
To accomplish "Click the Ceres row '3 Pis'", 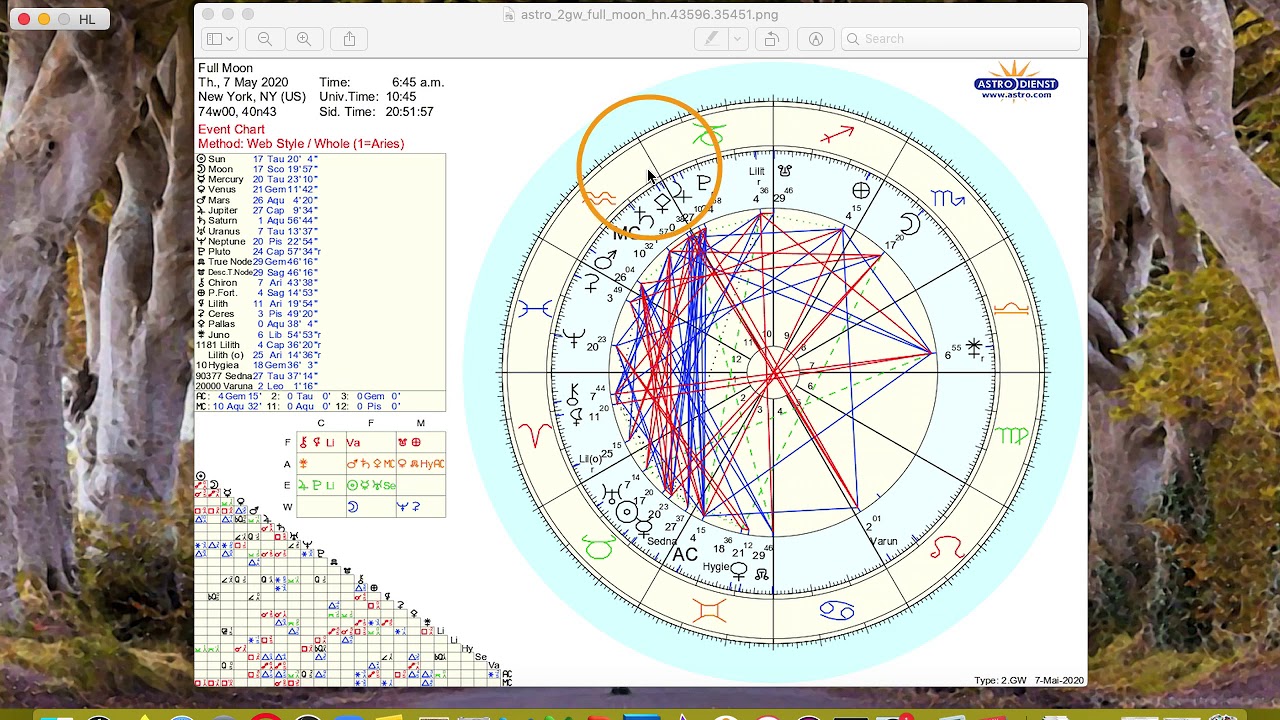I will [x=257, y=314].
